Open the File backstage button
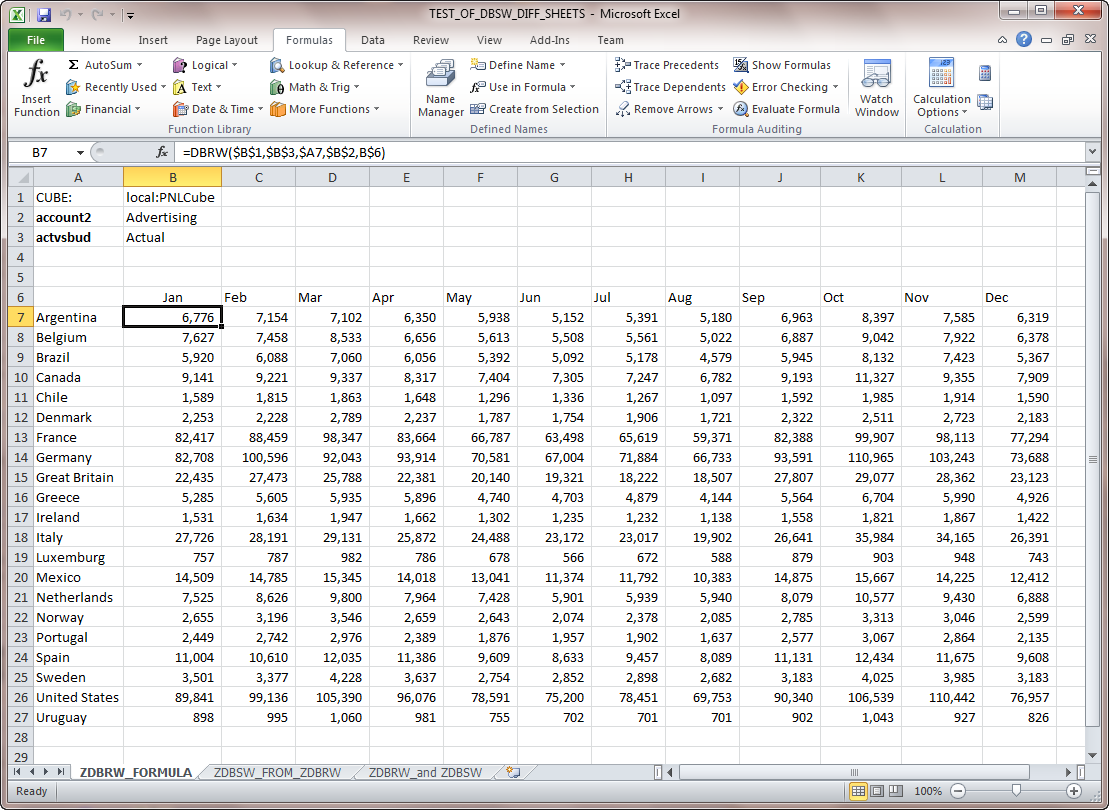This screenshot has width=1109, height=810. tap(36, 40)
